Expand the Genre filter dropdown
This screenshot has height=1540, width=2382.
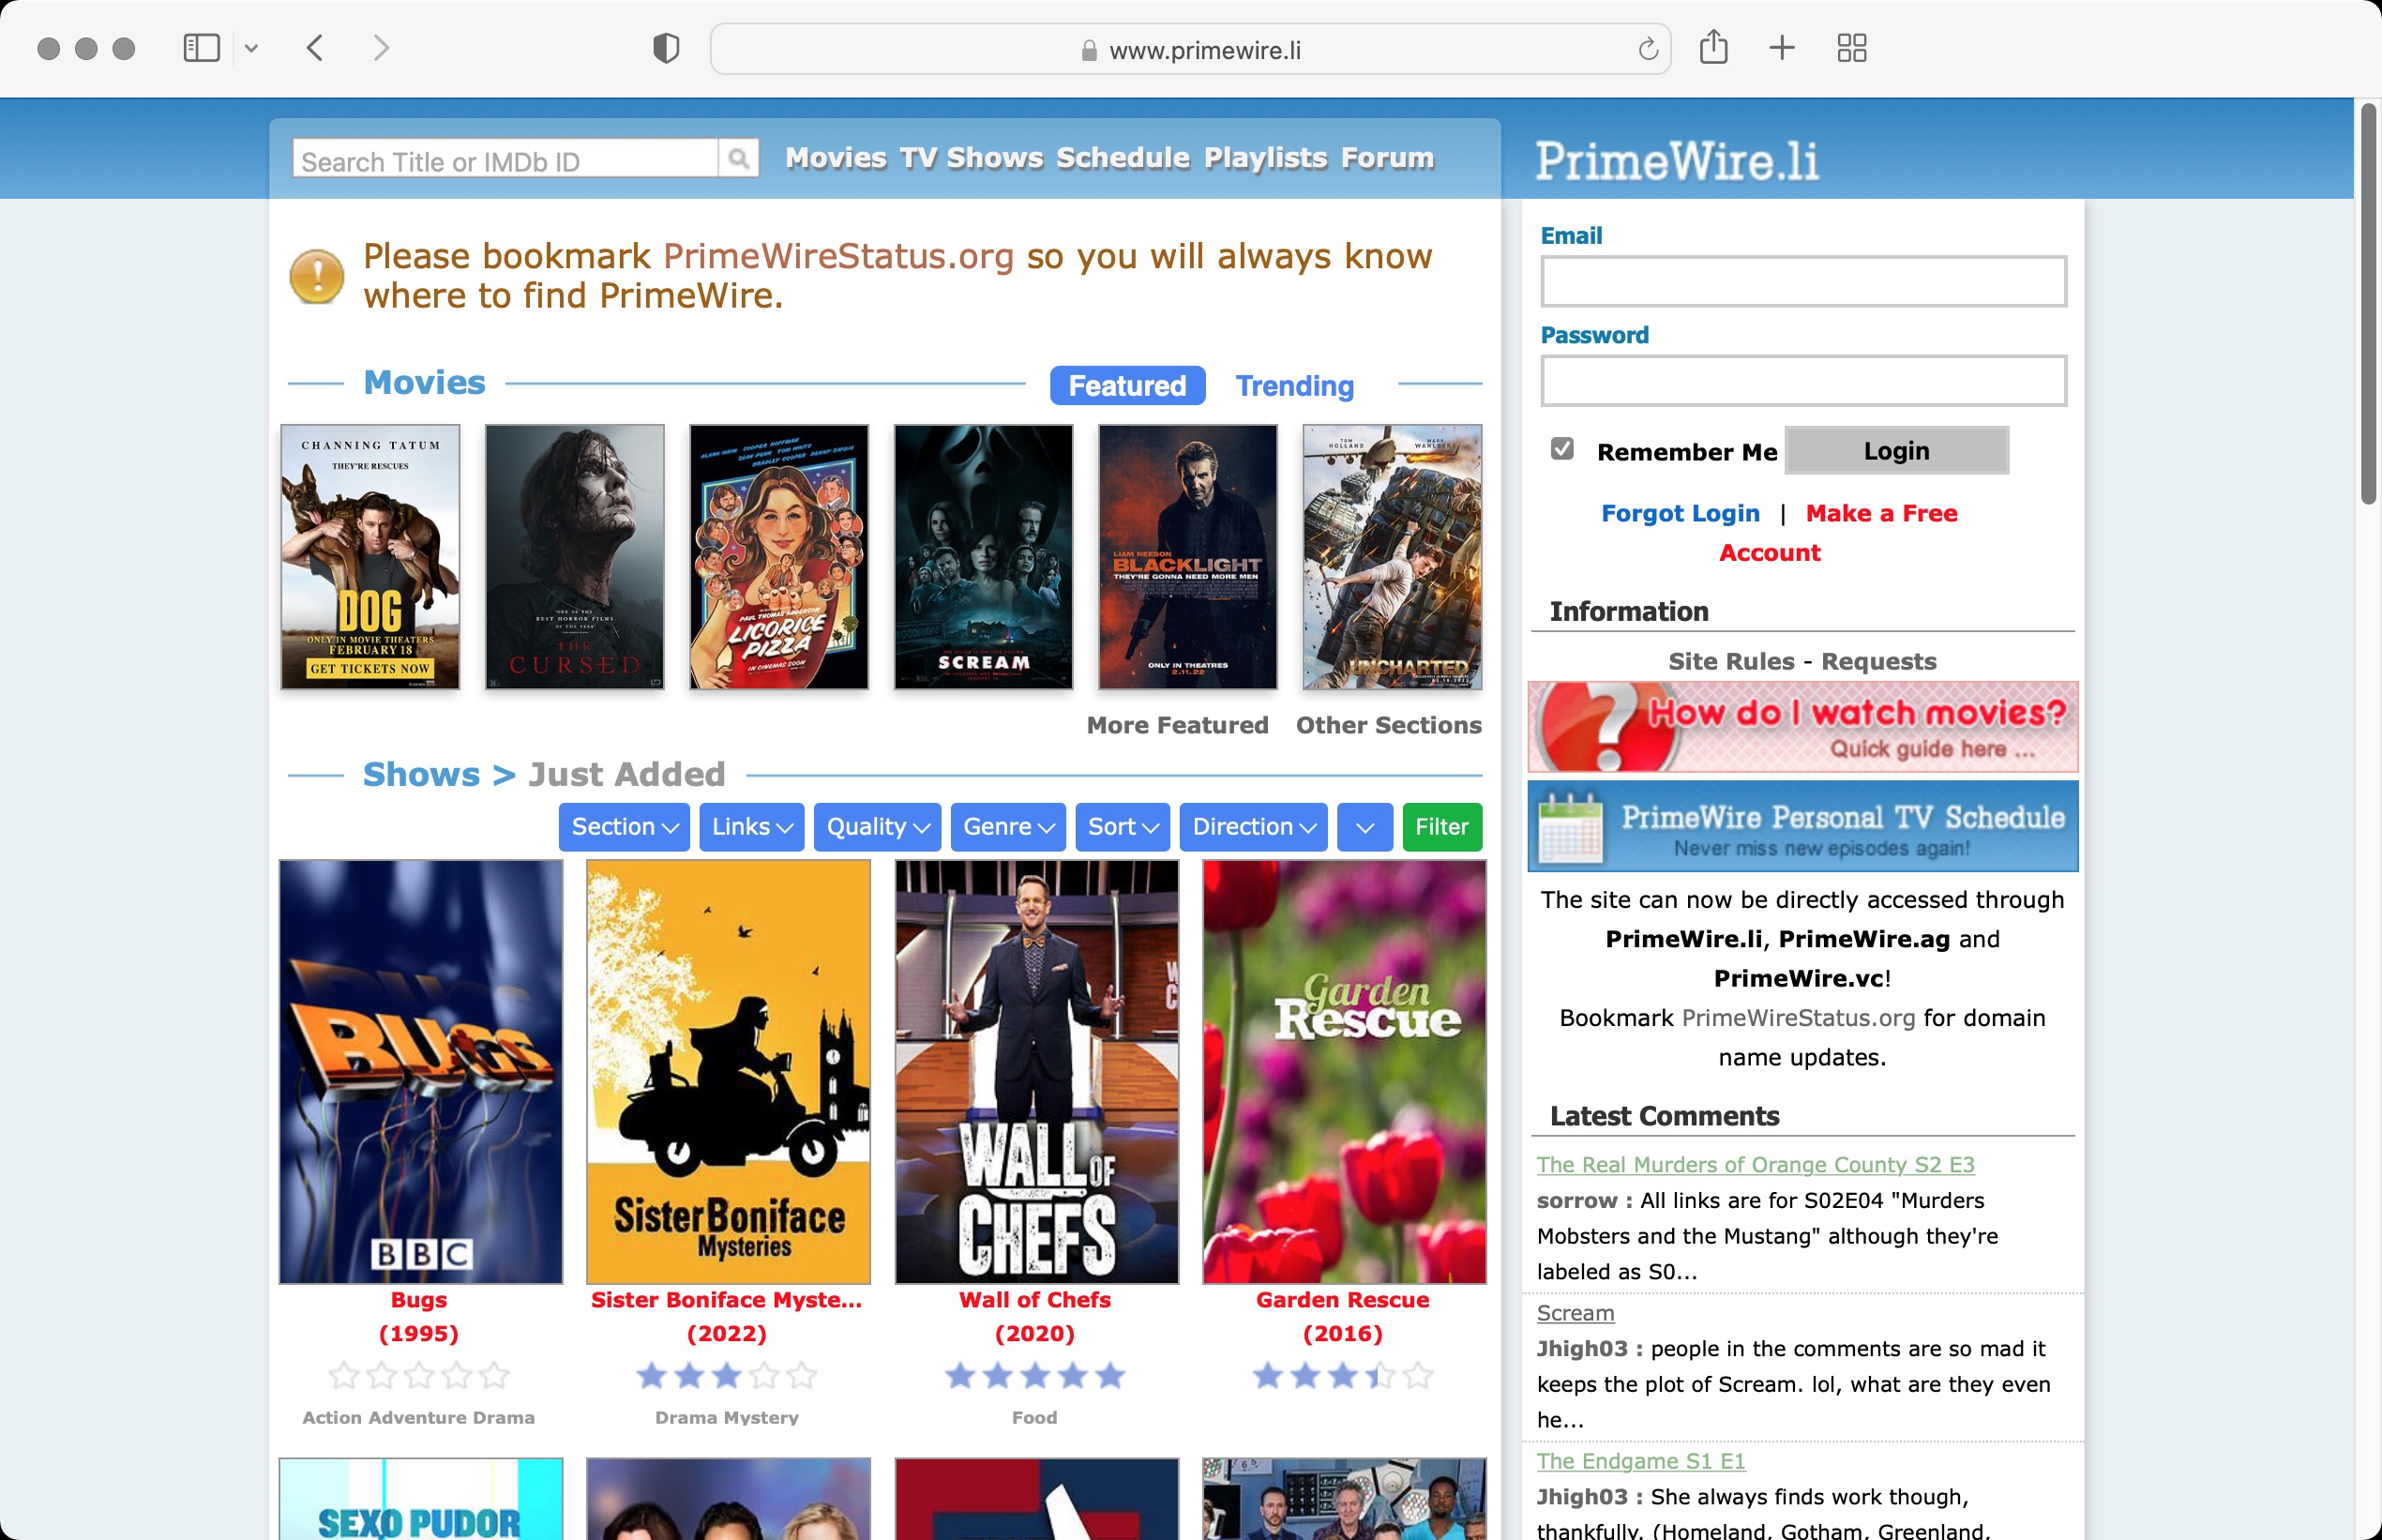pos(1009,826)
